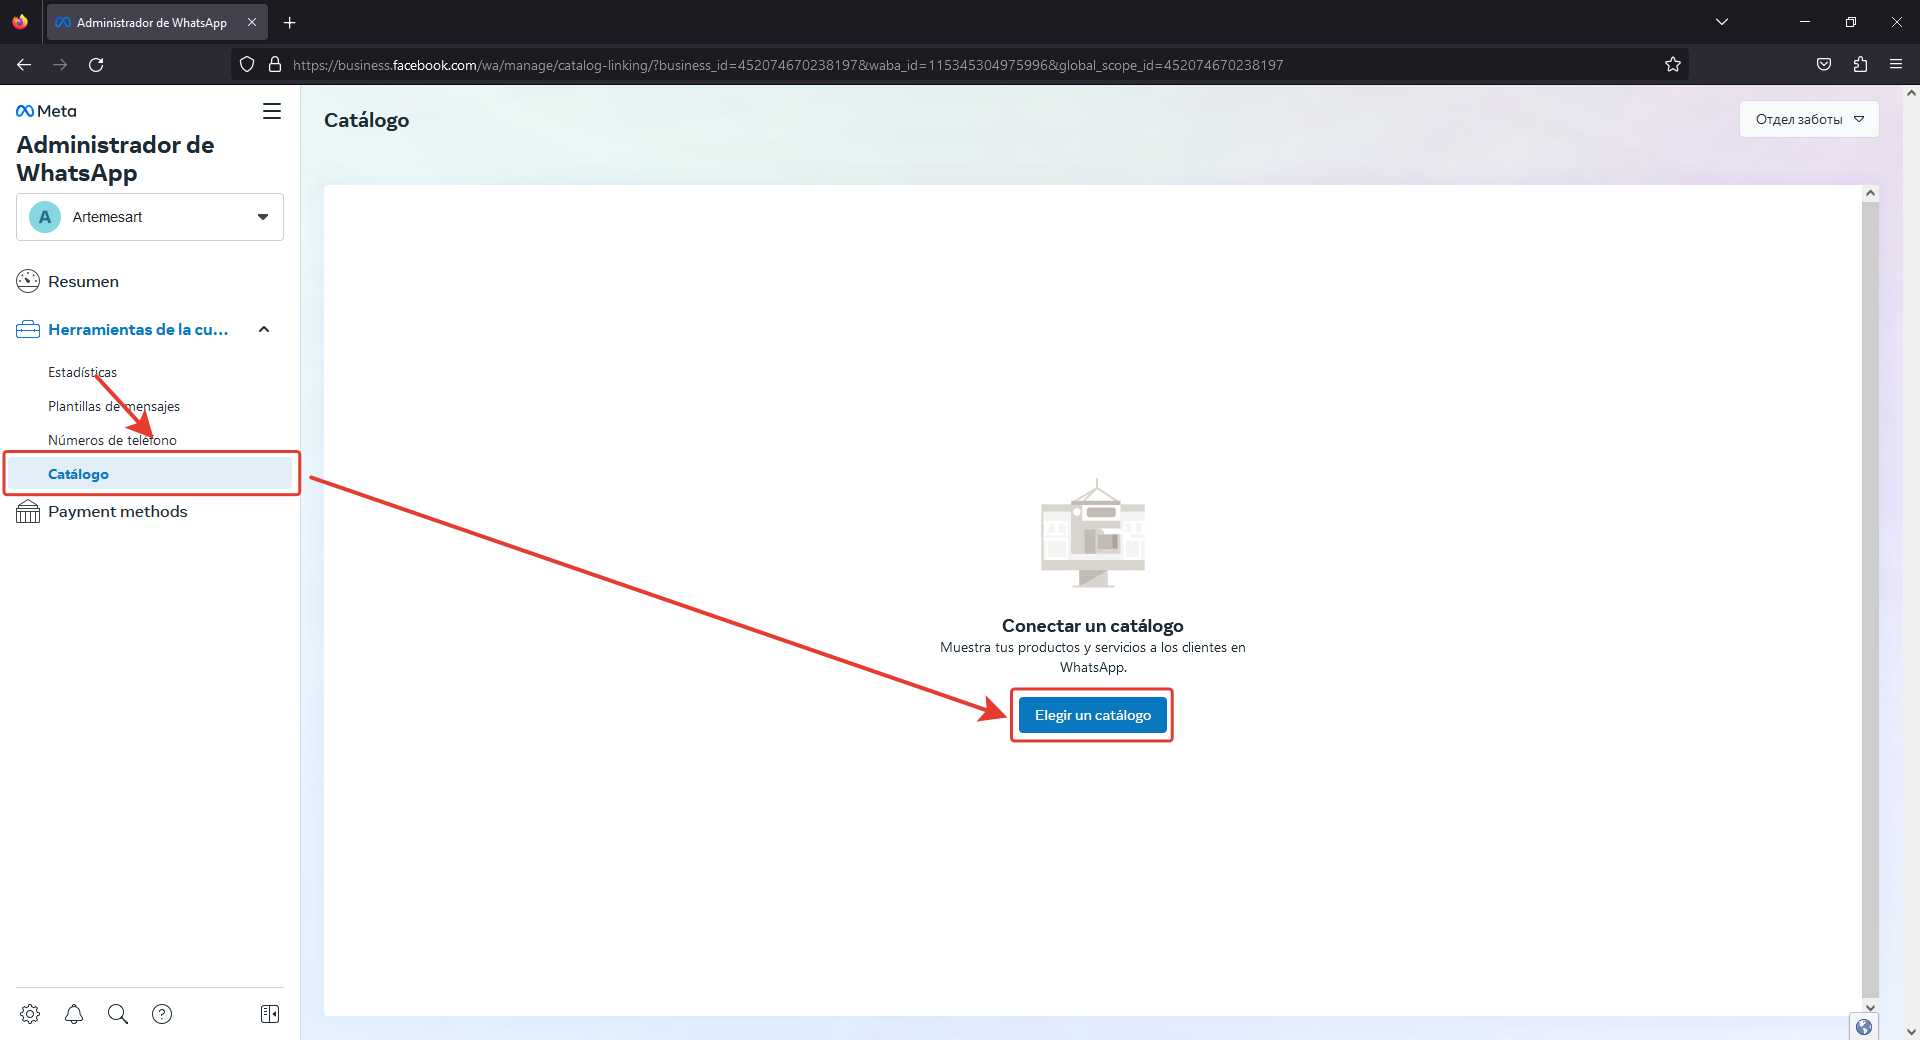The height and width of the screenshot is (1040, 1920).
Task: Click the Administrador de WhatsApp title
Action: click(115, 159)
